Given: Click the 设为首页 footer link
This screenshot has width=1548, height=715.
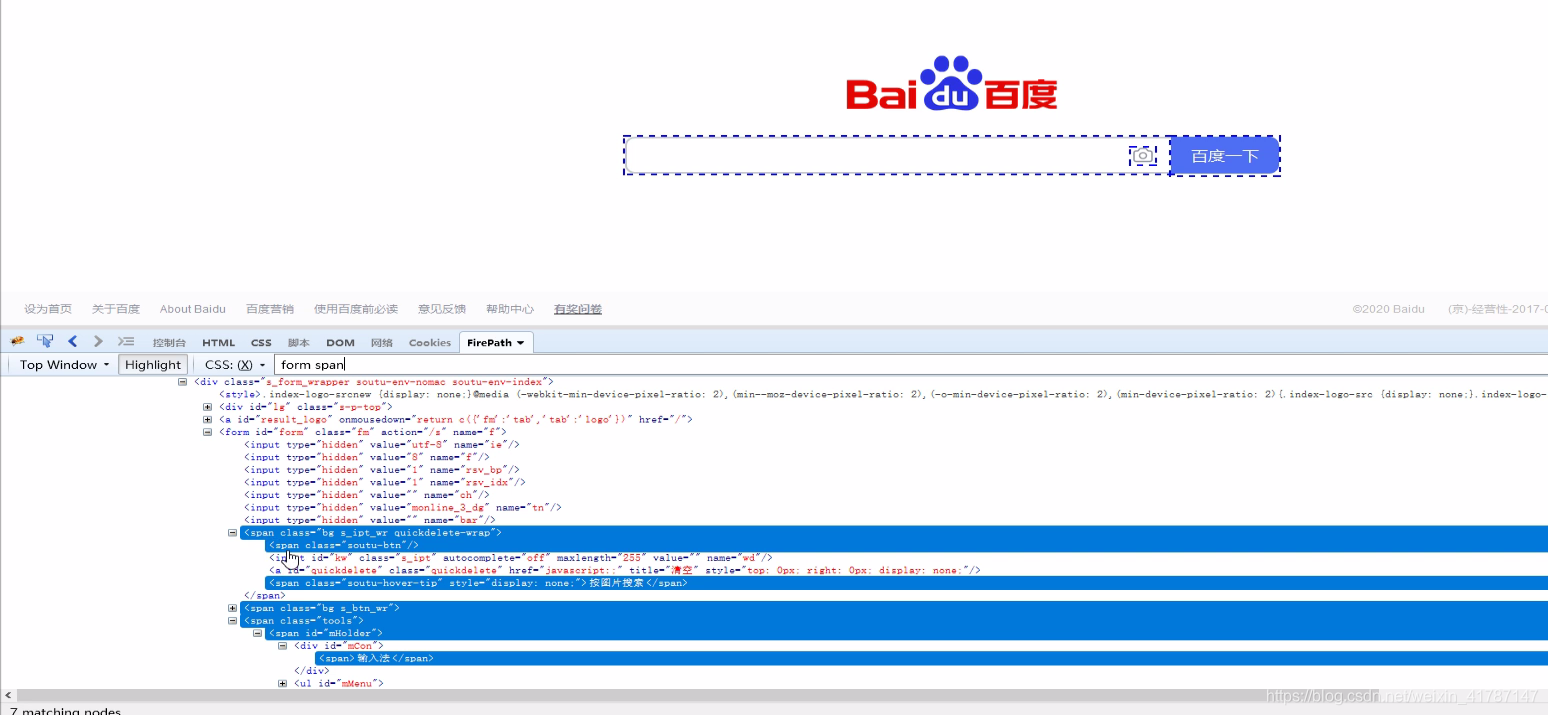Looking at the screenshot, I should click(48, 309).
